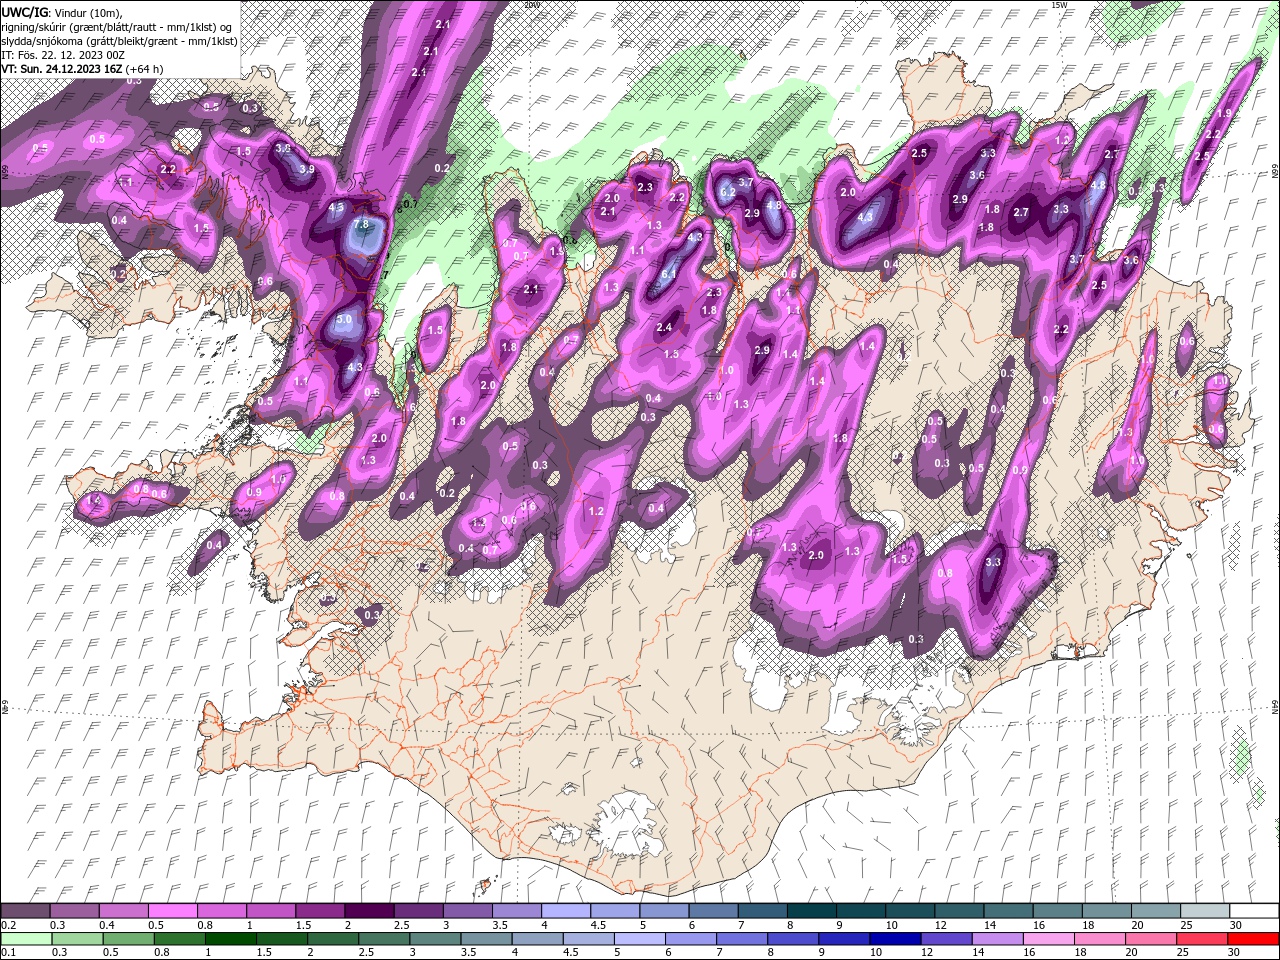Click the light gray 25–30 snow scale swatch

coord(1205,911)
